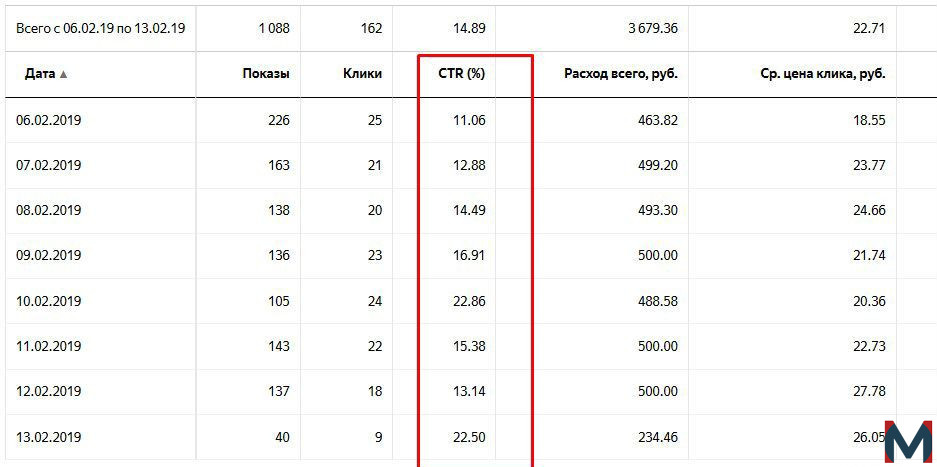Sort table by Клики column header

pyautogui.click(x=363, y=74)
